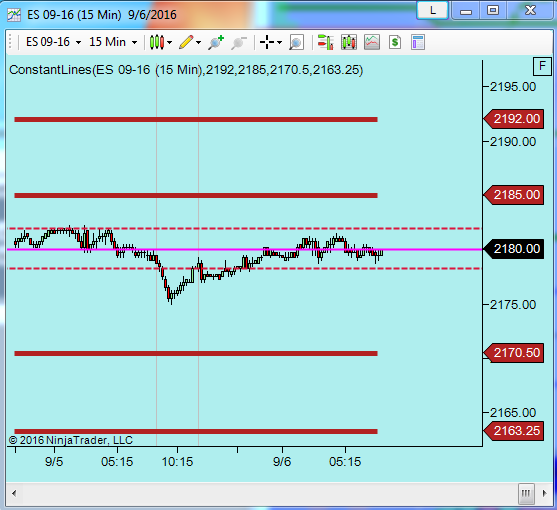Select the 2192 red constant line
The image size is (557, 510).
coord(196,119)
